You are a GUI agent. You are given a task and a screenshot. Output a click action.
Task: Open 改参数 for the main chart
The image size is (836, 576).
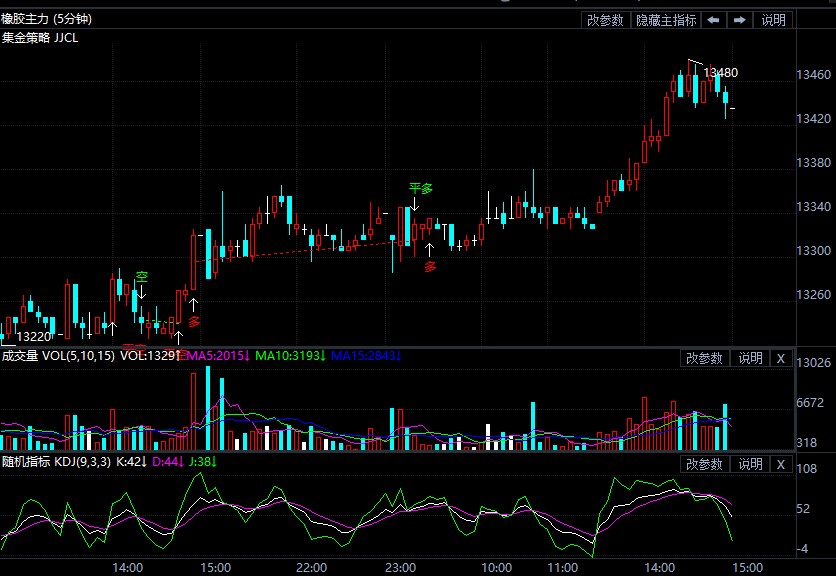tap(605, 20)
